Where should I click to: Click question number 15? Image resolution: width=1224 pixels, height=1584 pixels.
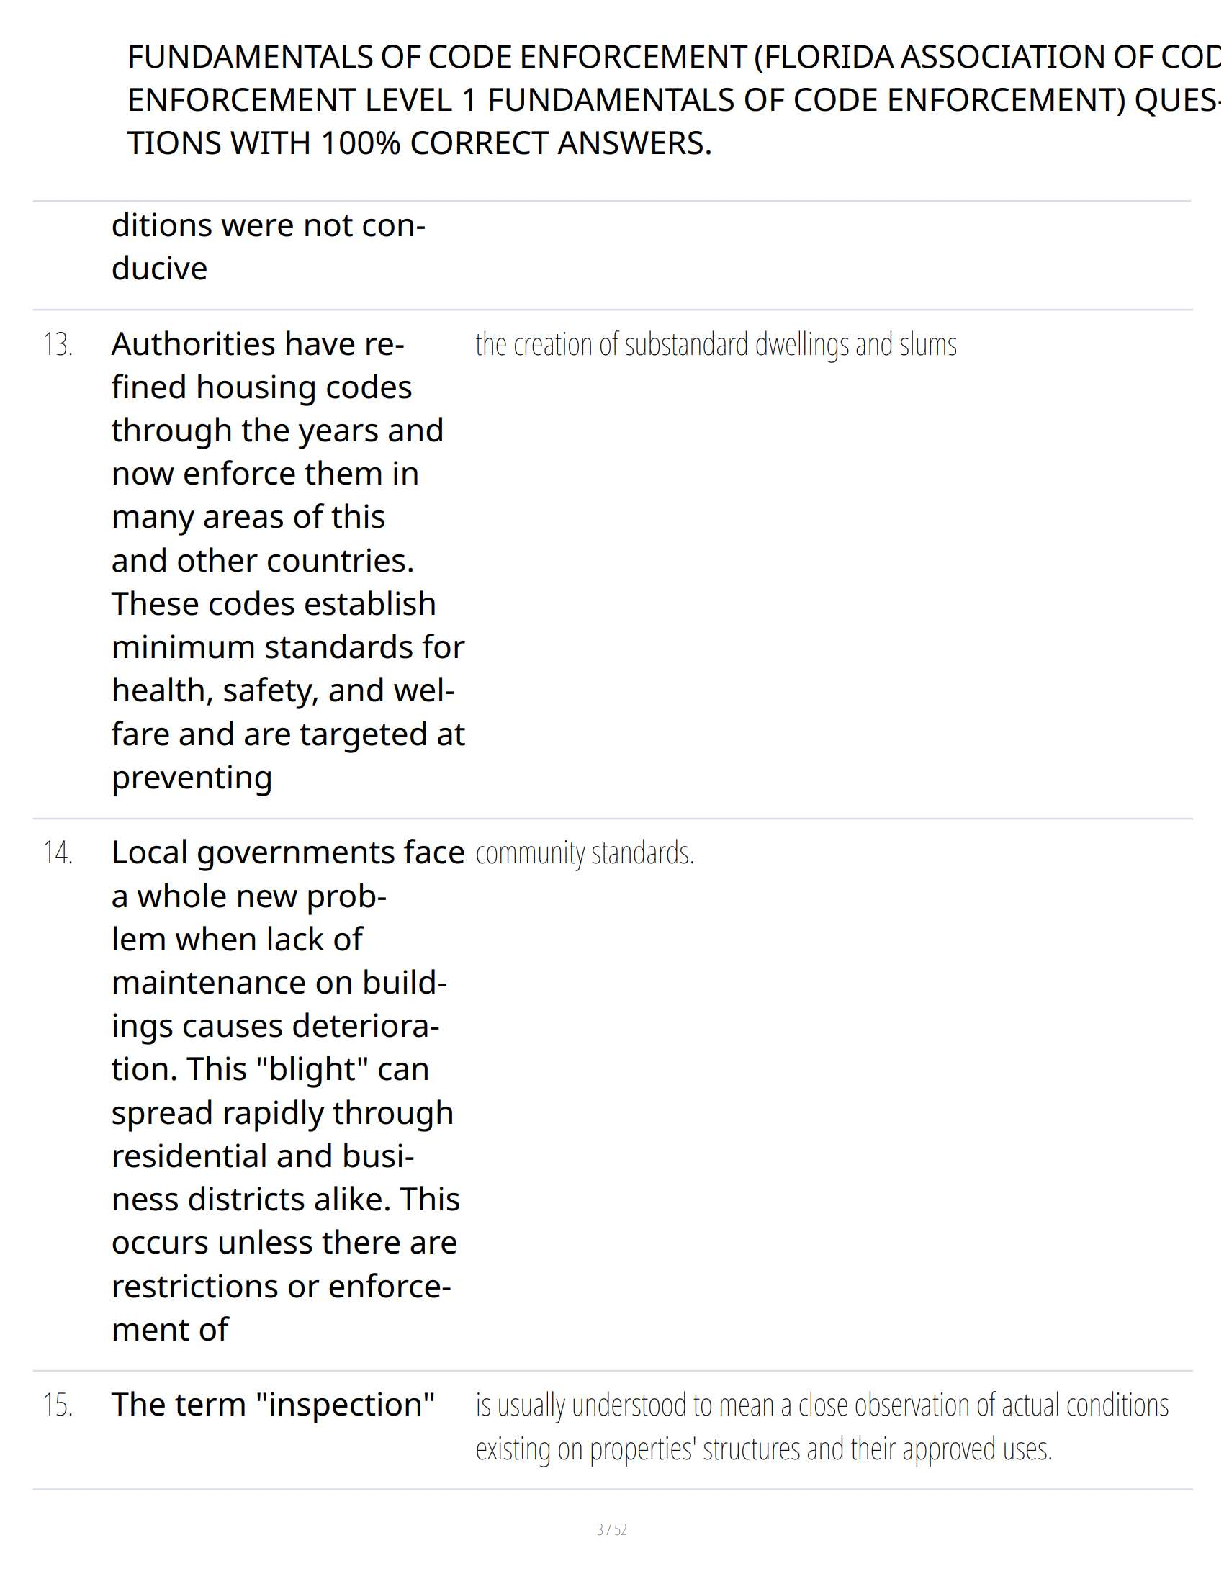pyautogui.click(x=58, y=1405)
